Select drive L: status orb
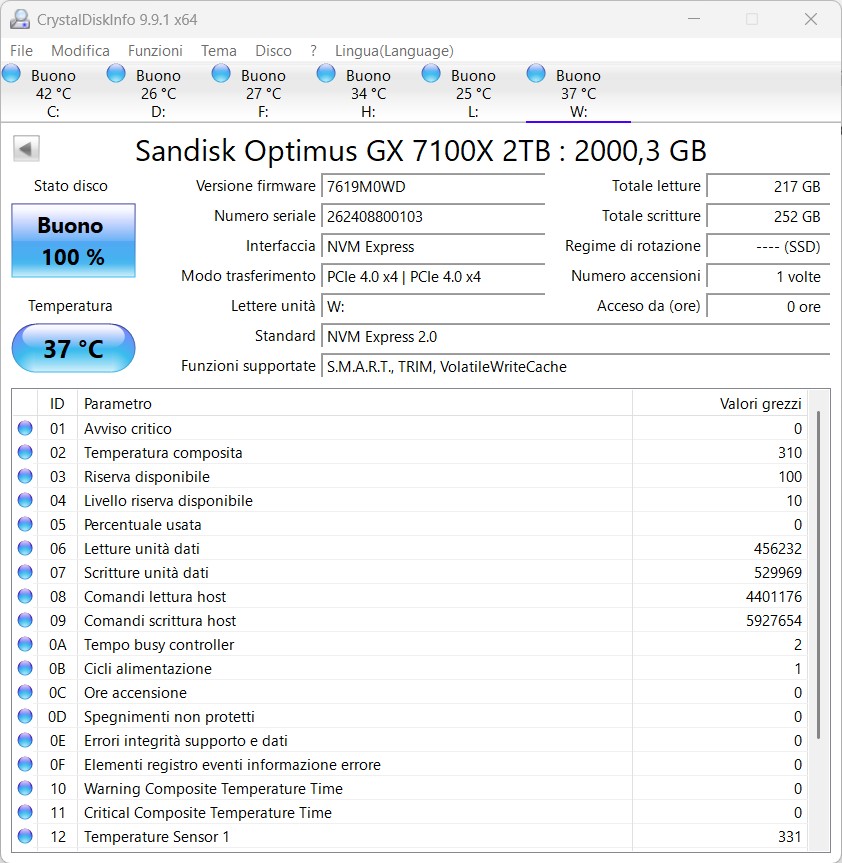The width and height of the screenshot is (842, 863). [431, 74]
